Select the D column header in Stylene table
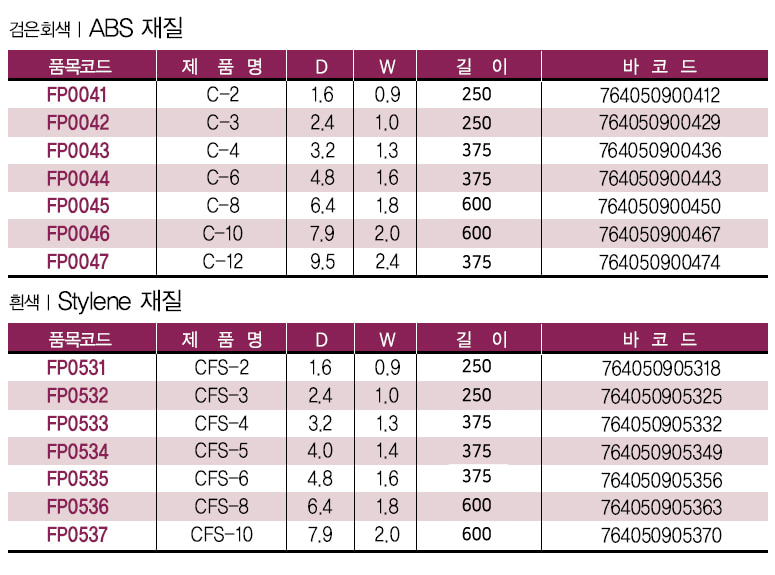775x575 pixels. [321, 340]
